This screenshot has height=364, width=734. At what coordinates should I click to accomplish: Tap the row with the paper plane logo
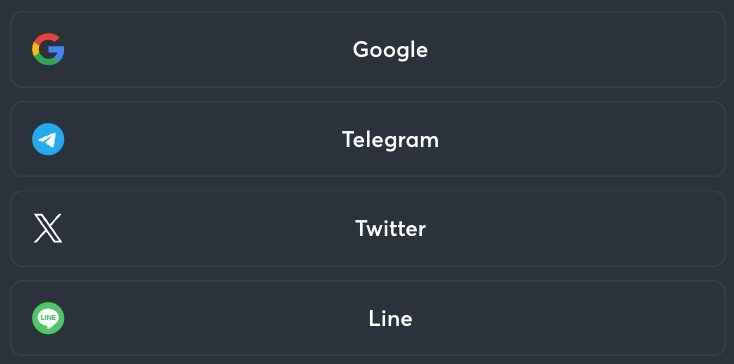(368, 139)
